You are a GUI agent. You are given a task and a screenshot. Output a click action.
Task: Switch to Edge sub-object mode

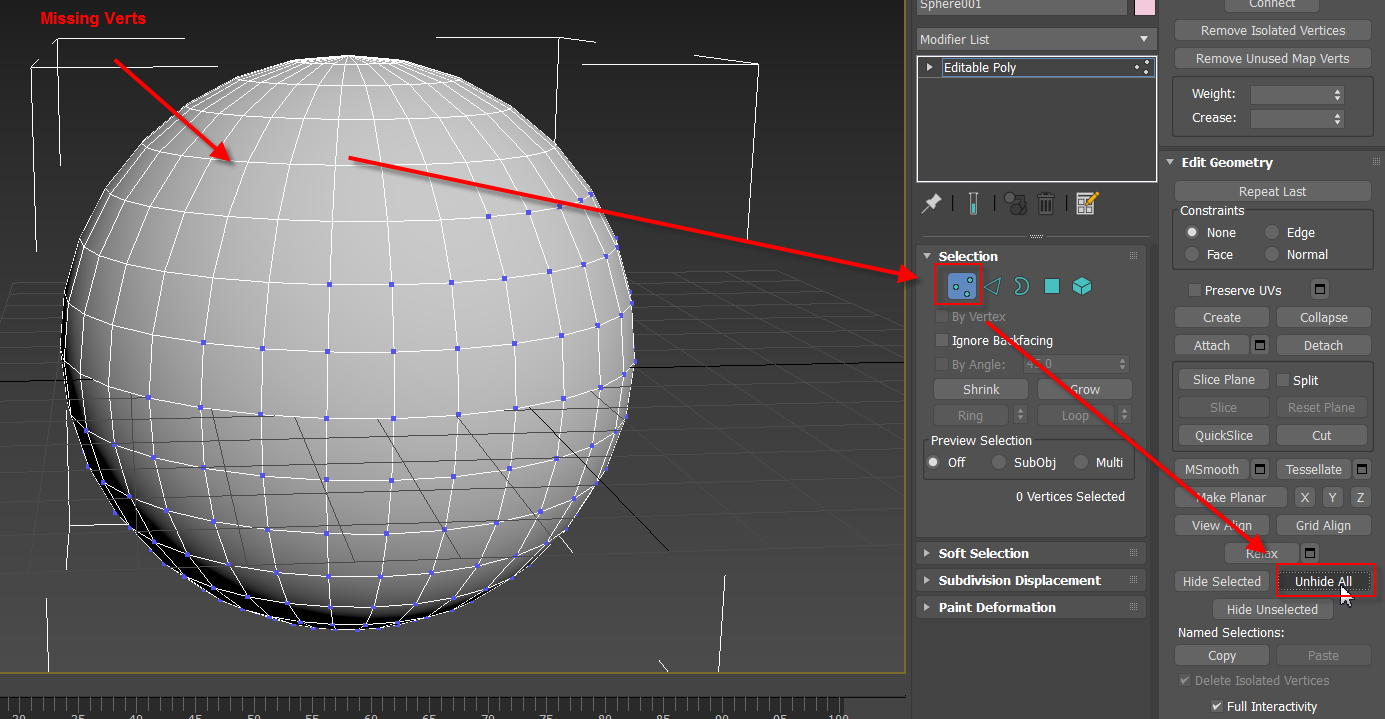coord(992,287)
